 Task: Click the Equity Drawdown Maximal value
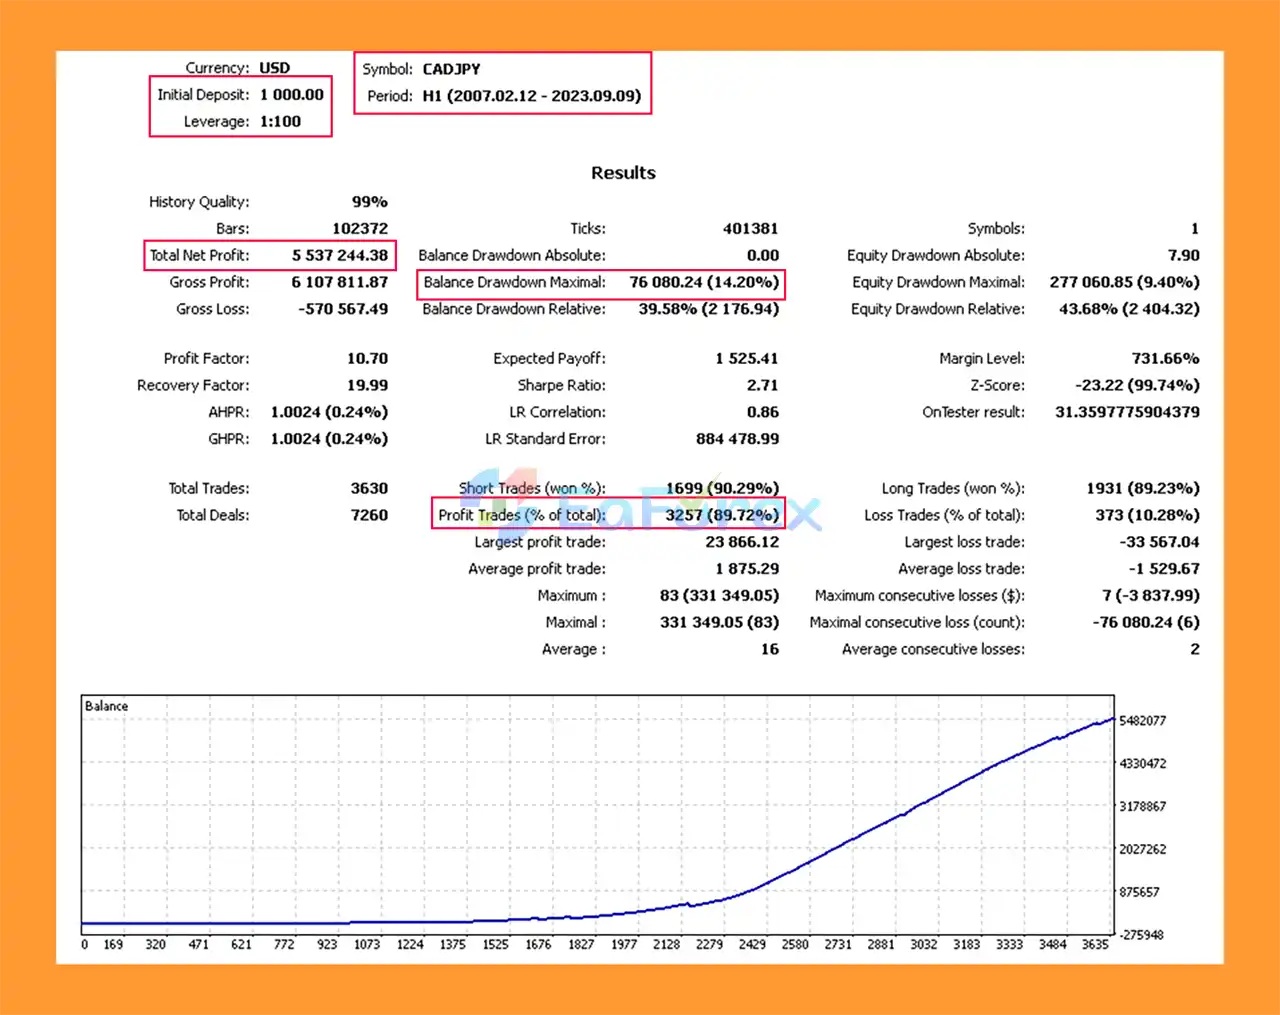click(x=1124, y=283)
